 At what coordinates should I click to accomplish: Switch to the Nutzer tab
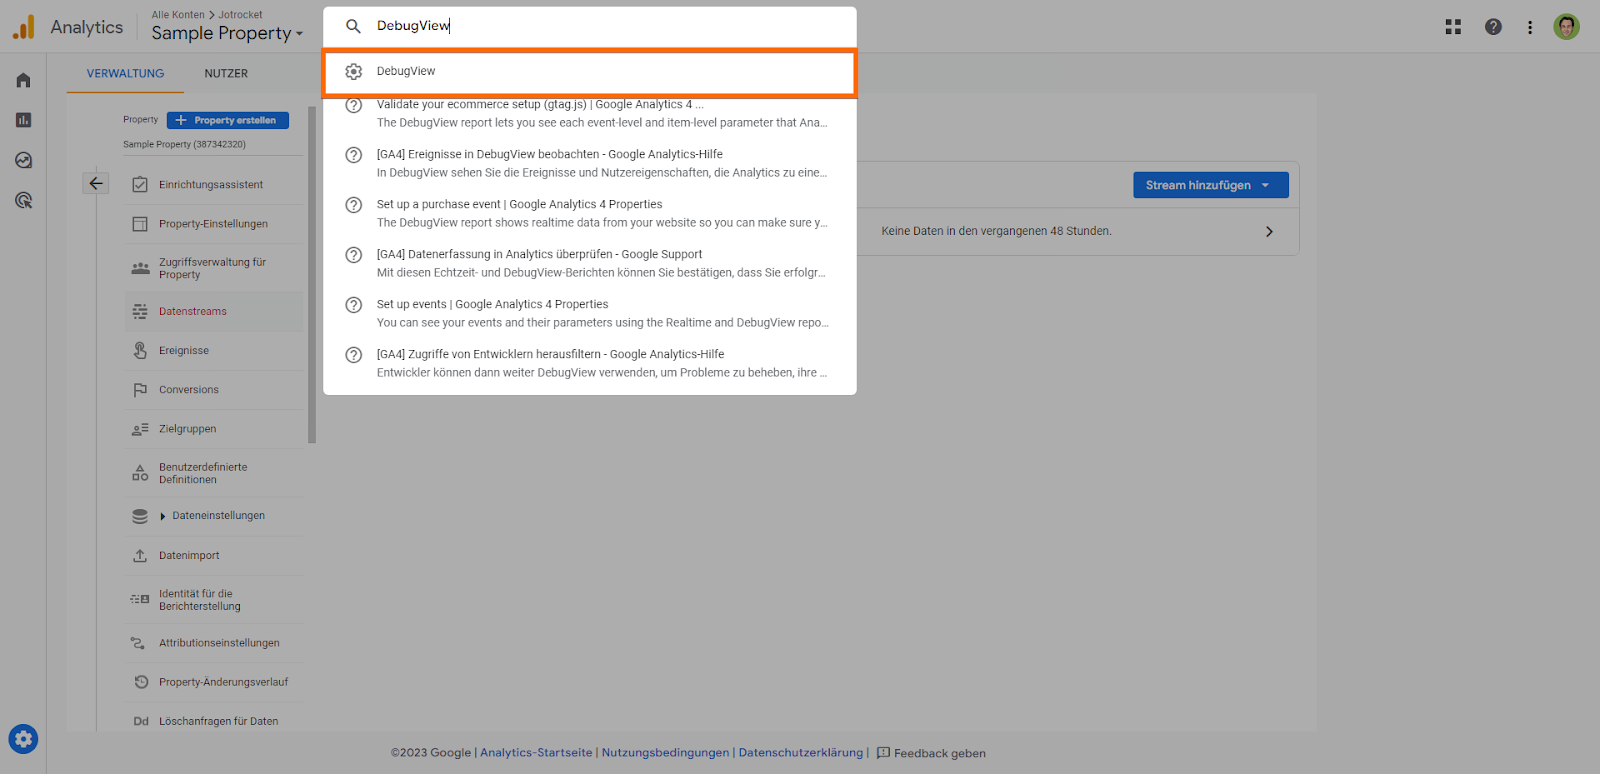point(226,73)
